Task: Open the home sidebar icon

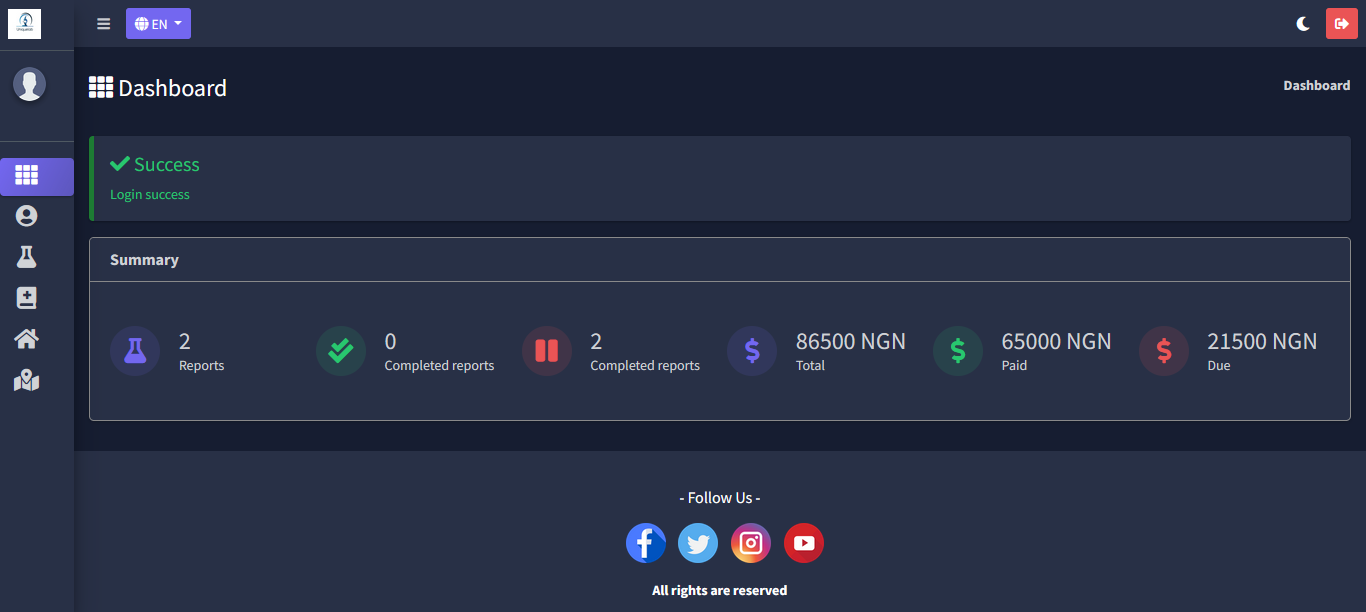Action: pos(27,339)
